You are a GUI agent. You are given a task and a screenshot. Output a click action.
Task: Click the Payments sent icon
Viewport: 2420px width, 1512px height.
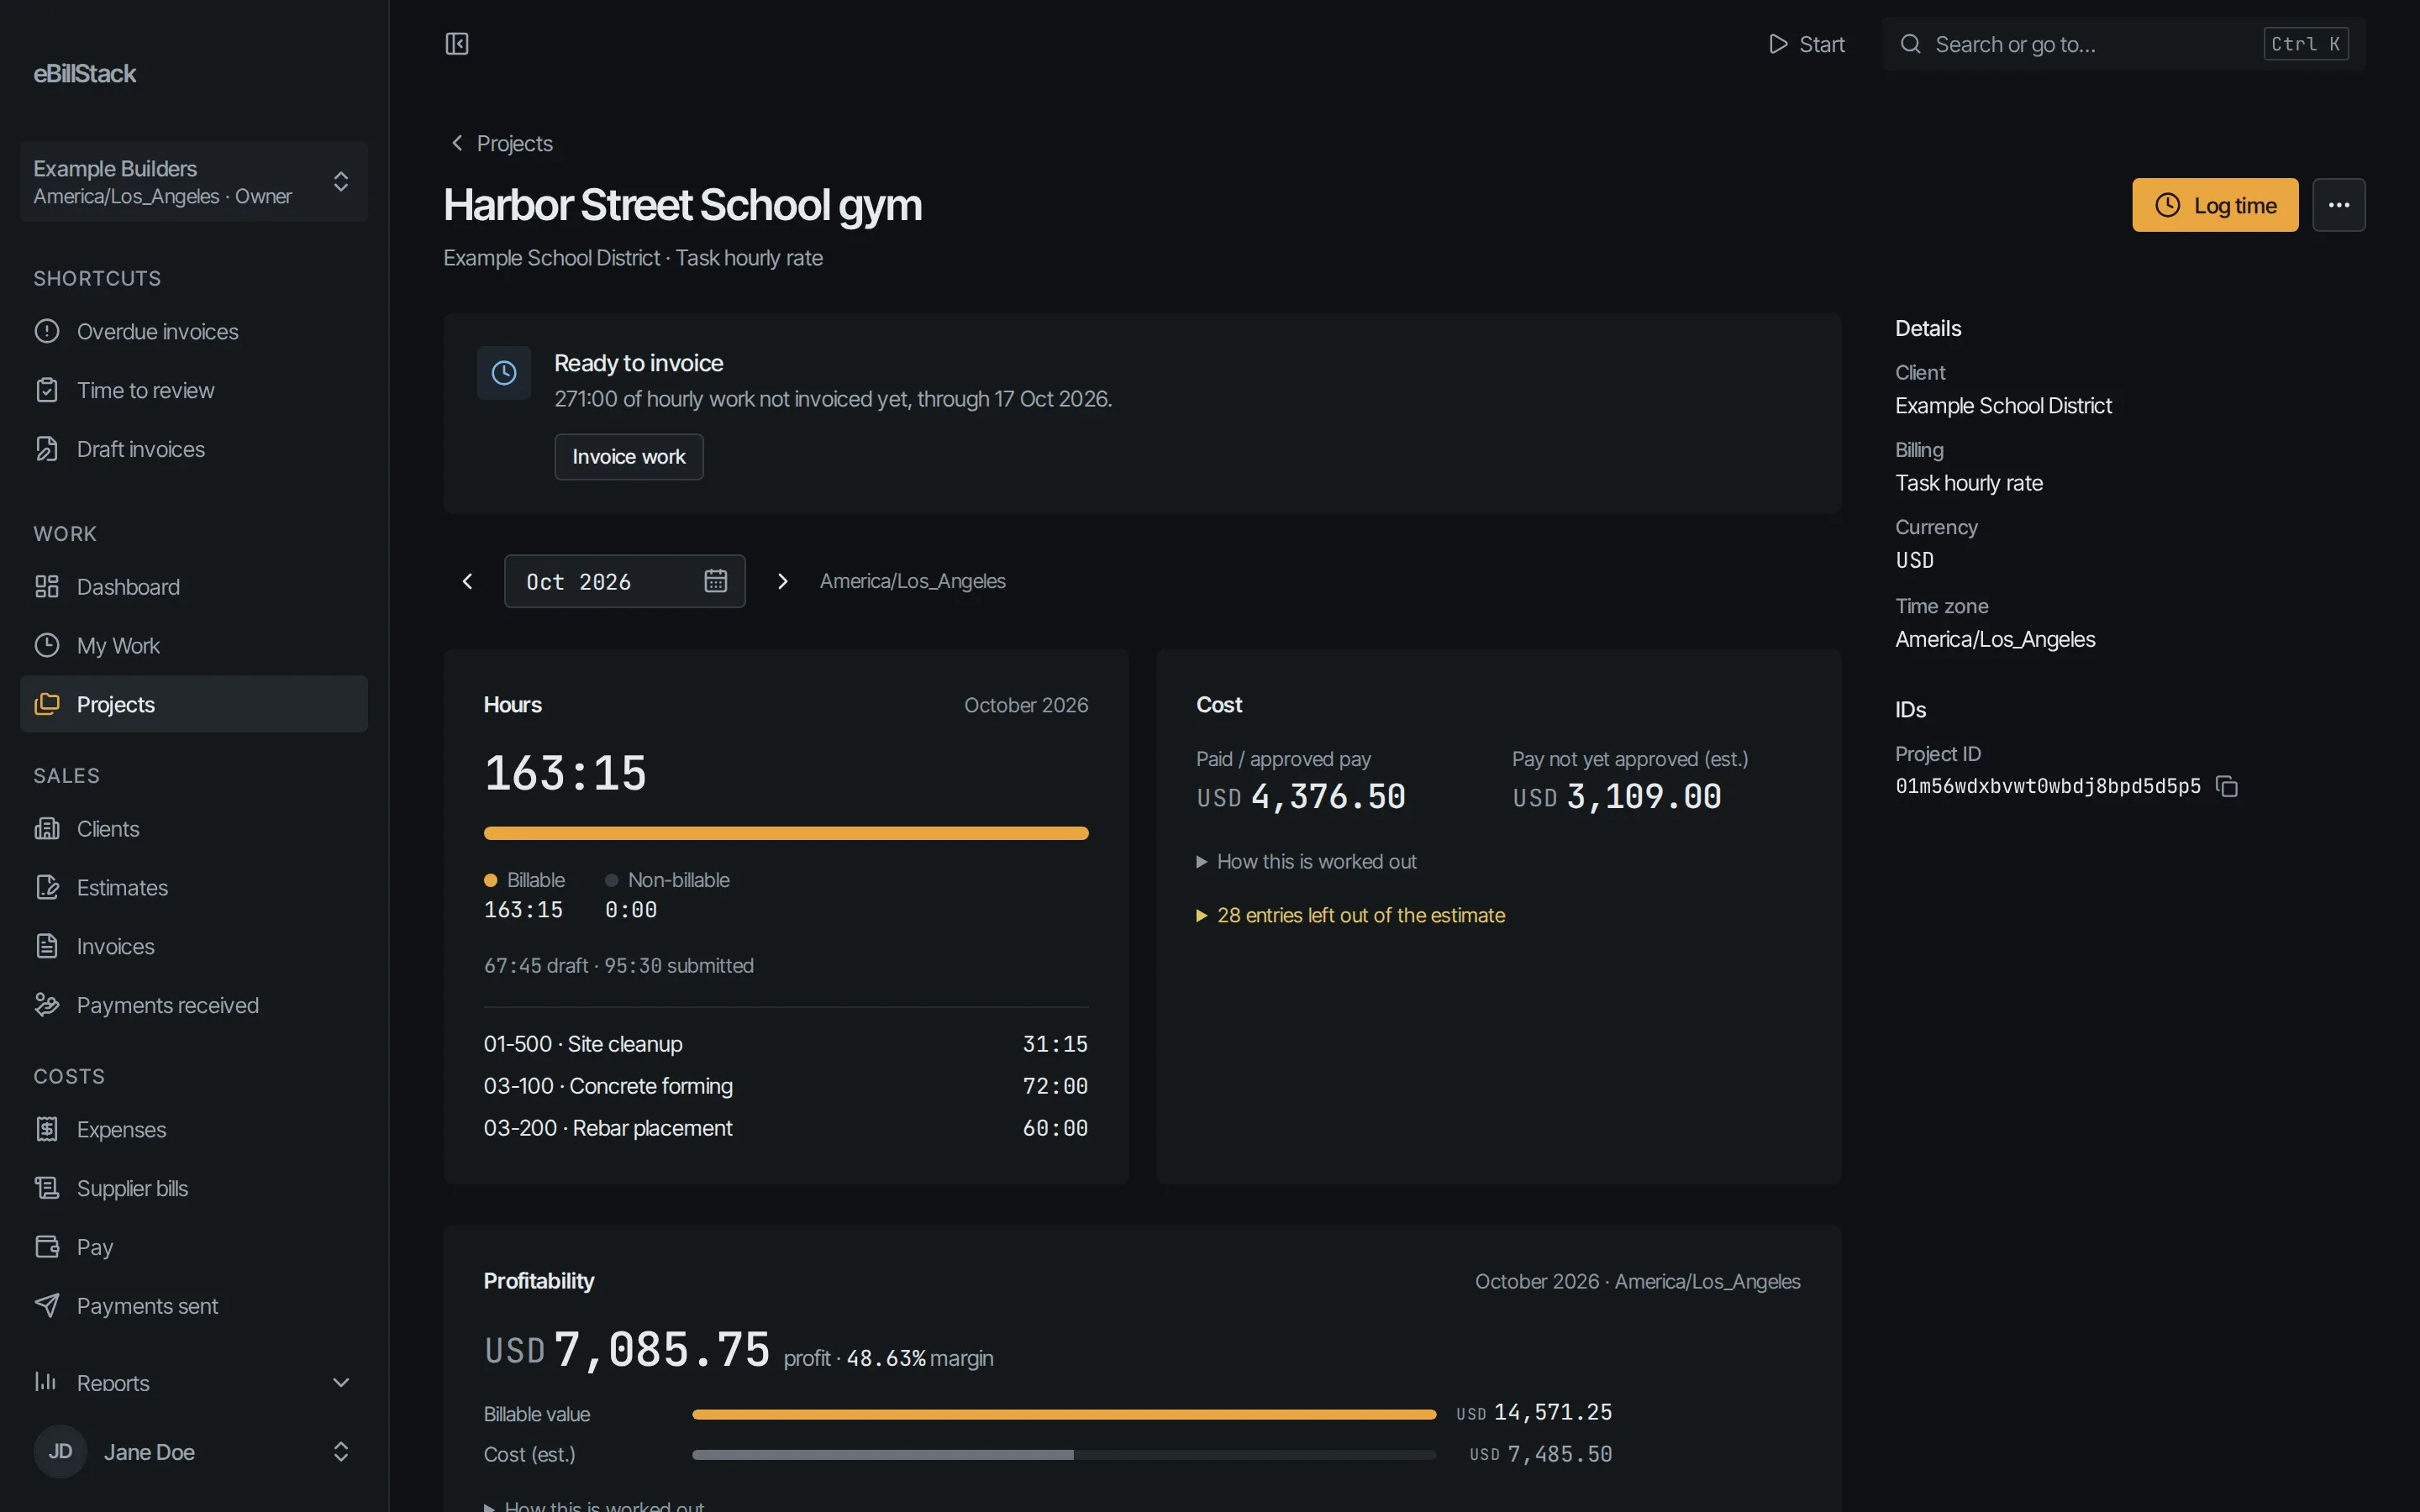pyautogui.click(x=47, y=1306)
